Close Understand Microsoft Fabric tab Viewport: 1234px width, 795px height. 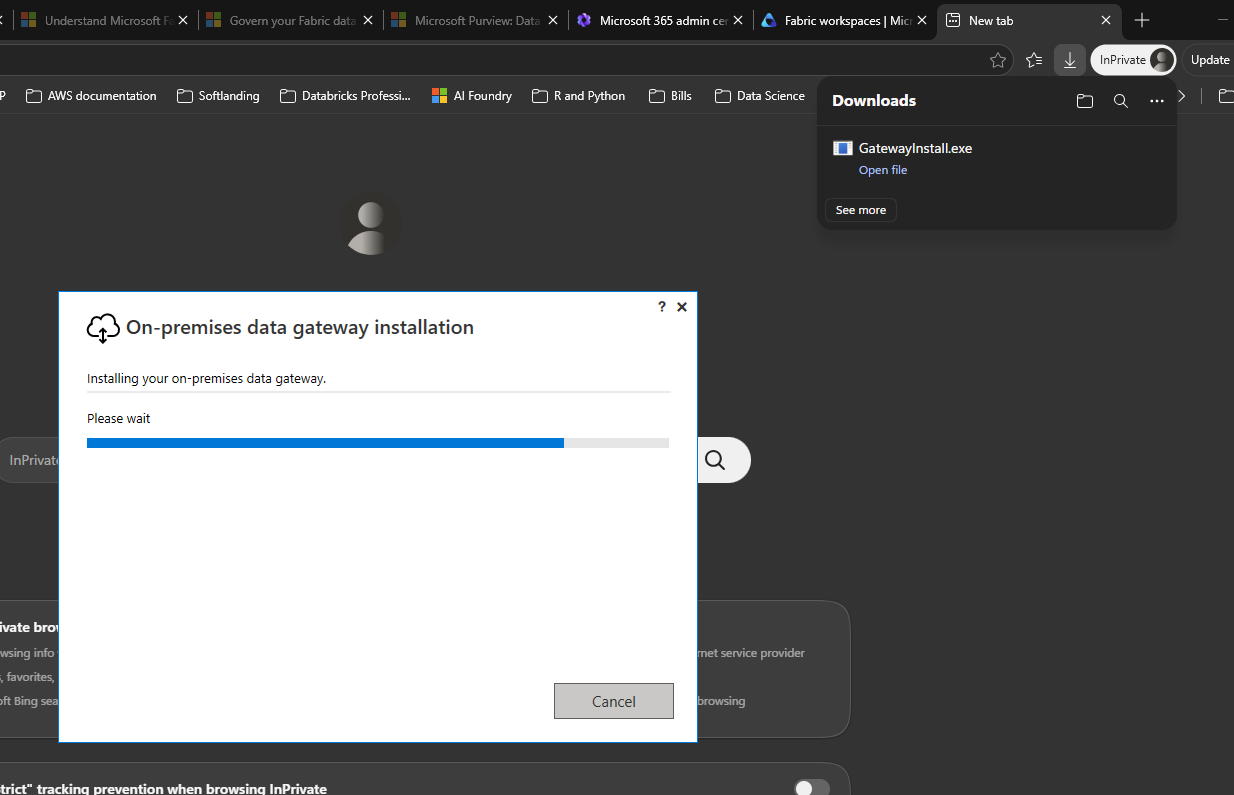tap(183, 20)
